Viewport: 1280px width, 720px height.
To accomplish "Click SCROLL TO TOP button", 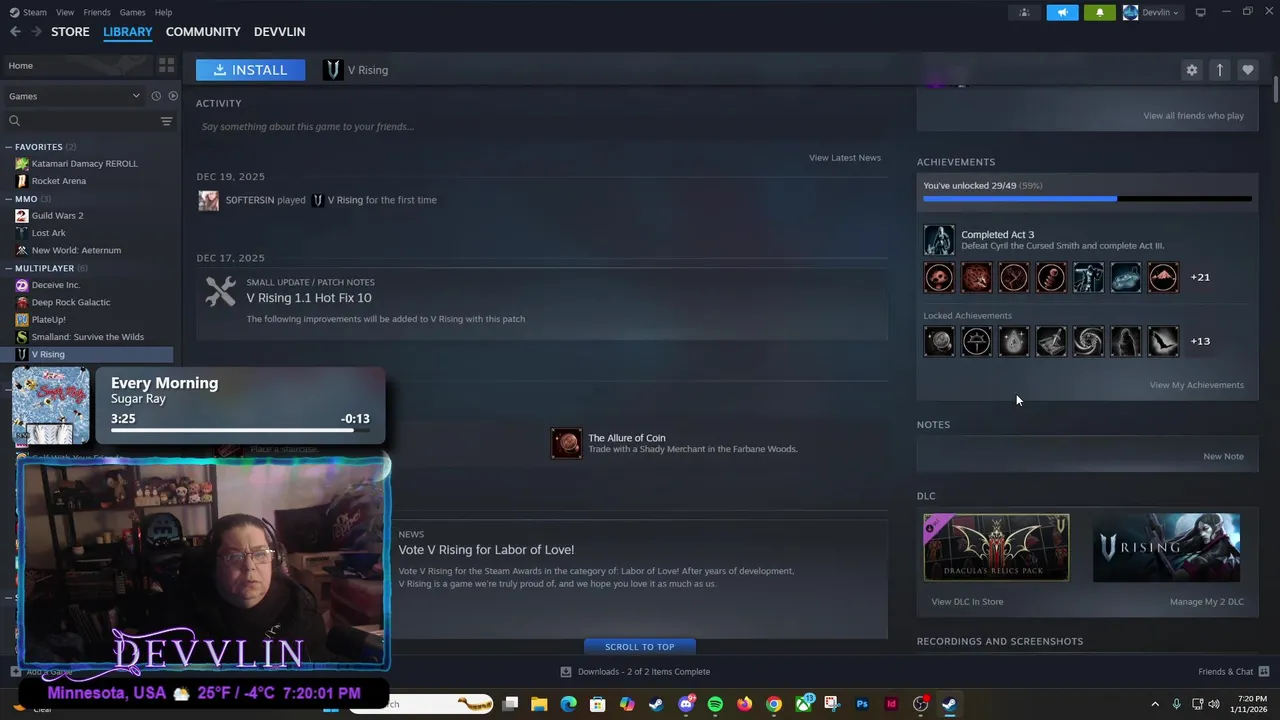I will point(640,647).
